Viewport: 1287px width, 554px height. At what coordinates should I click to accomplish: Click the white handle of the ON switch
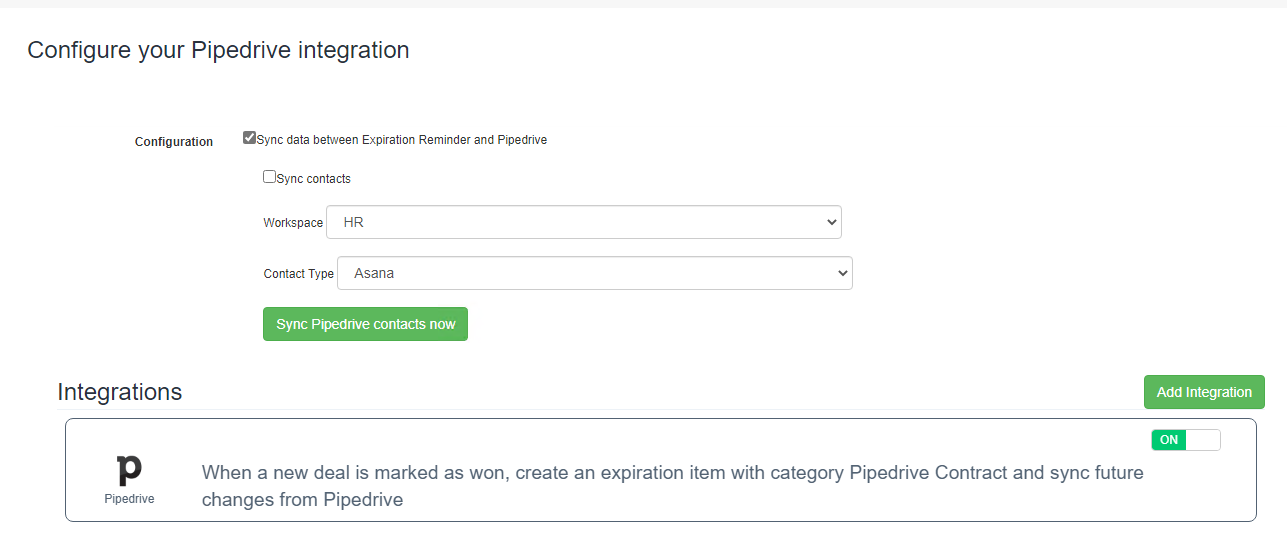click(x=1203, y=440)
